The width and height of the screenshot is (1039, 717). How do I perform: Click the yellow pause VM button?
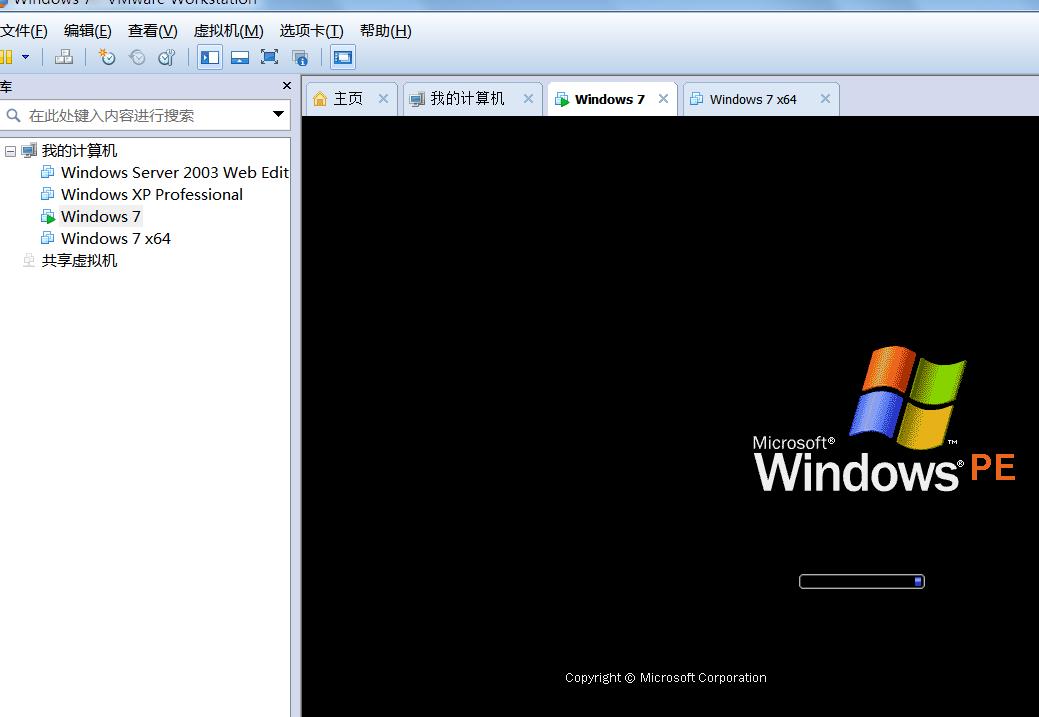6,57
